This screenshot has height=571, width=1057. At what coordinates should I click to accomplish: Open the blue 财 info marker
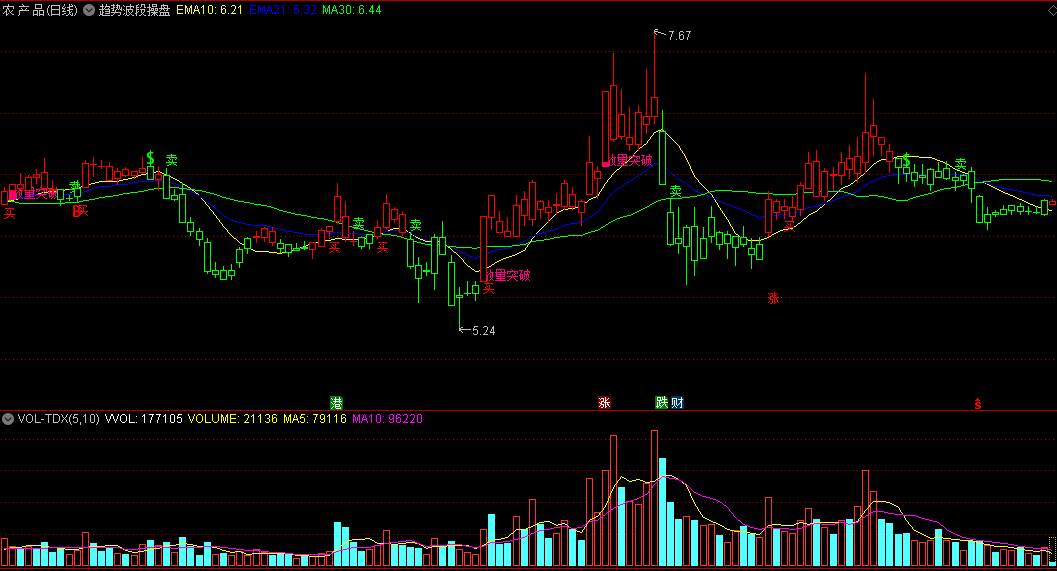pyautogui.click(x=677, y=402)
